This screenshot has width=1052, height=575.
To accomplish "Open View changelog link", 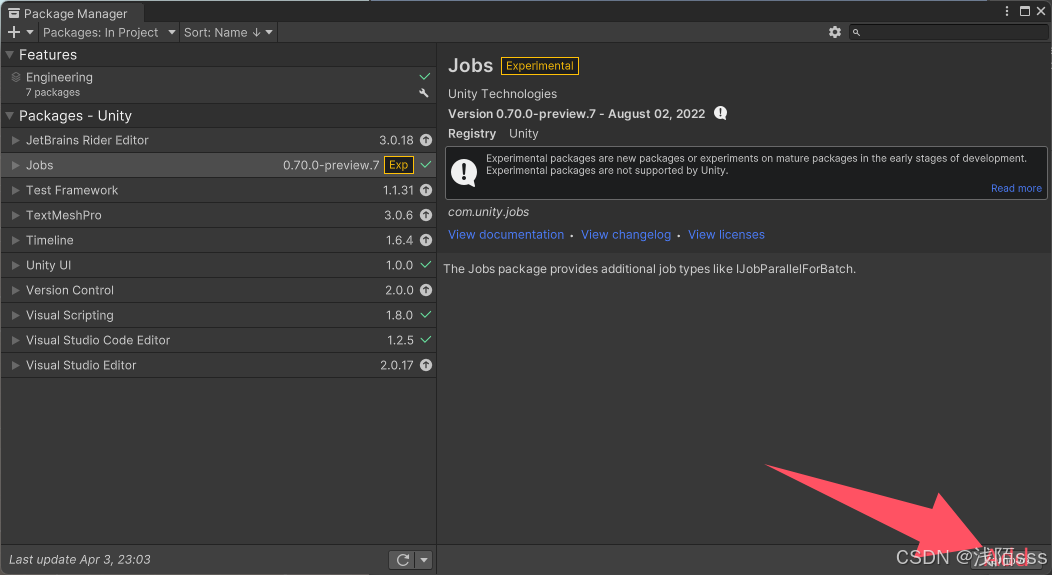I will (x=626, y=235).
